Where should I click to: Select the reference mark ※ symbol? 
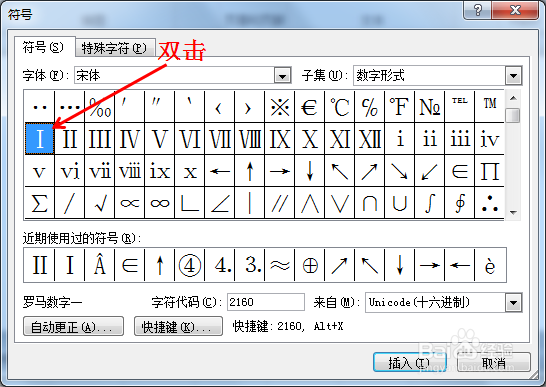coord(280,107)
